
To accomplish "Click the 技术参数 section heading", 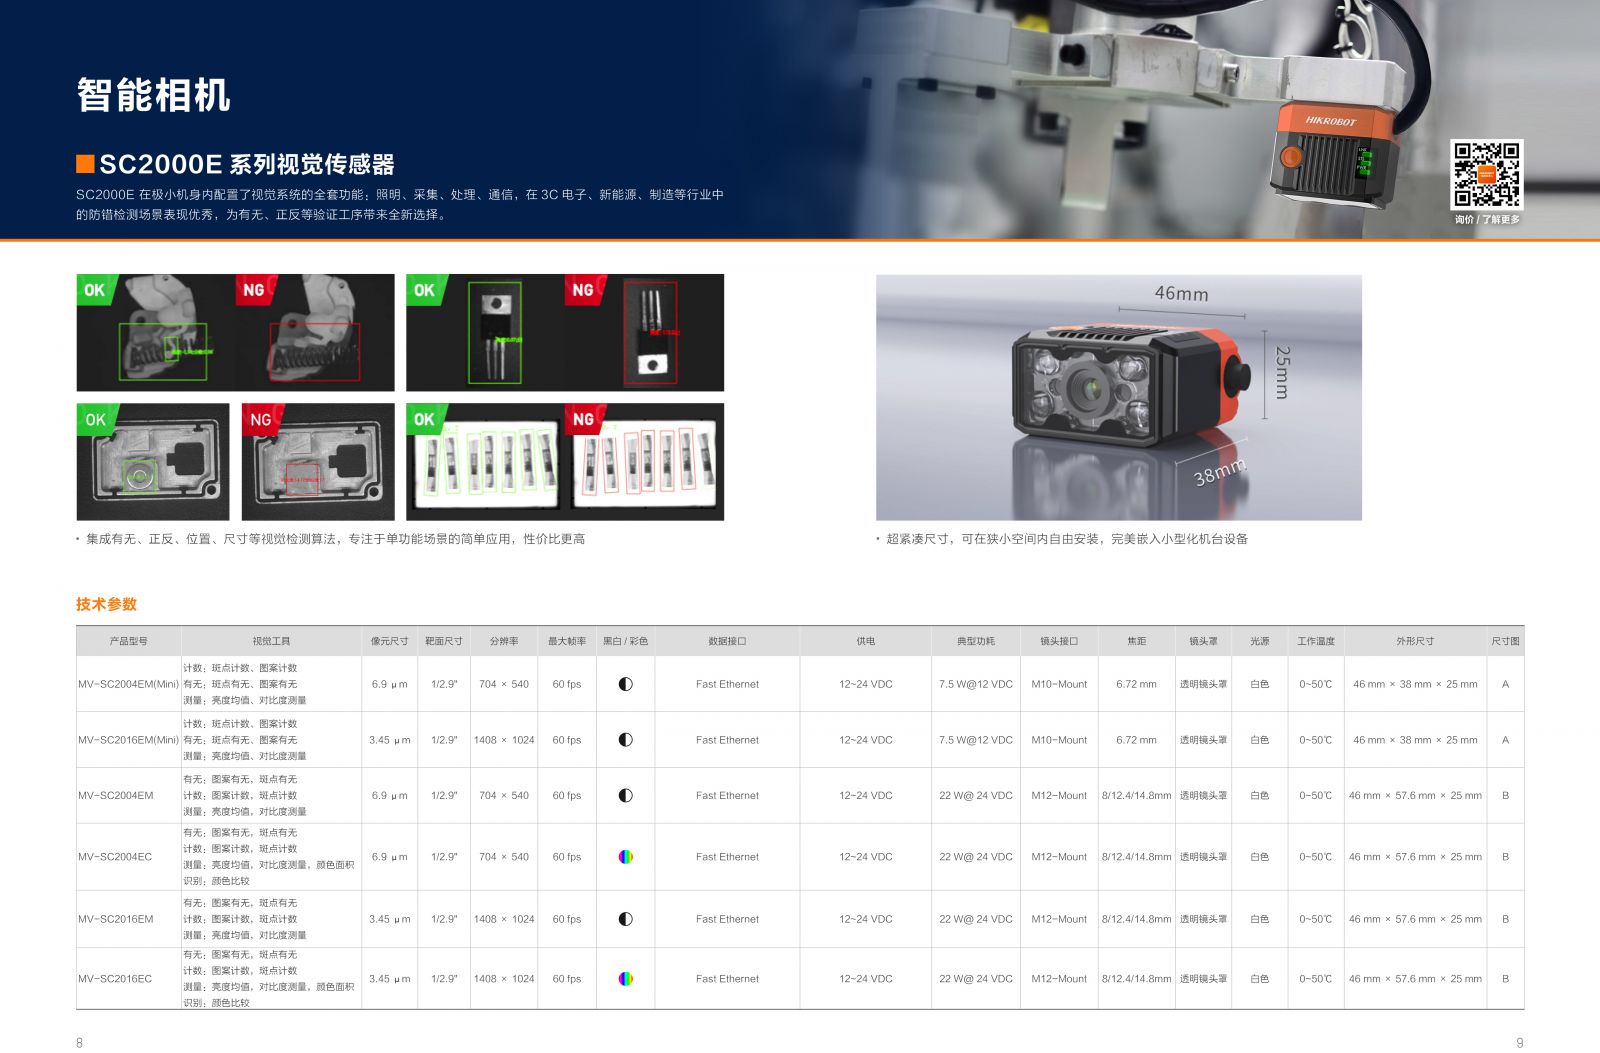I will point(106,604).
